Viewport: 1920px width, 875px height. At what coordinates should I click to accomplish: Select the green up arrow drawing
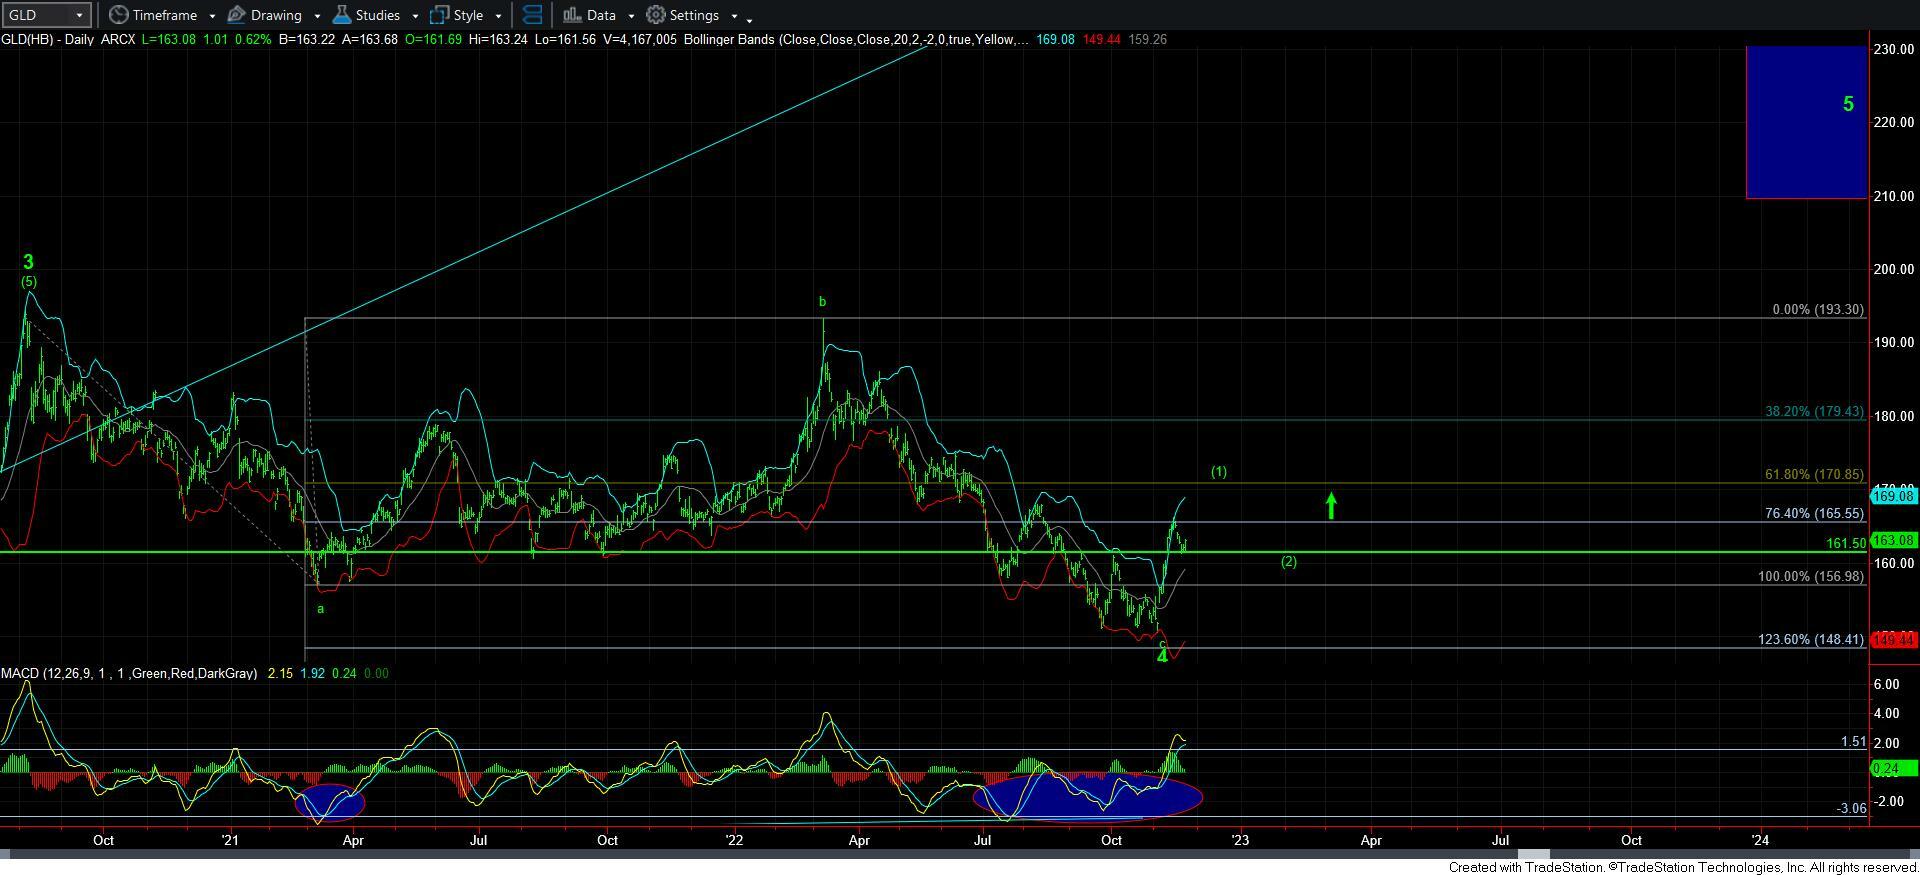(1331, 505)
